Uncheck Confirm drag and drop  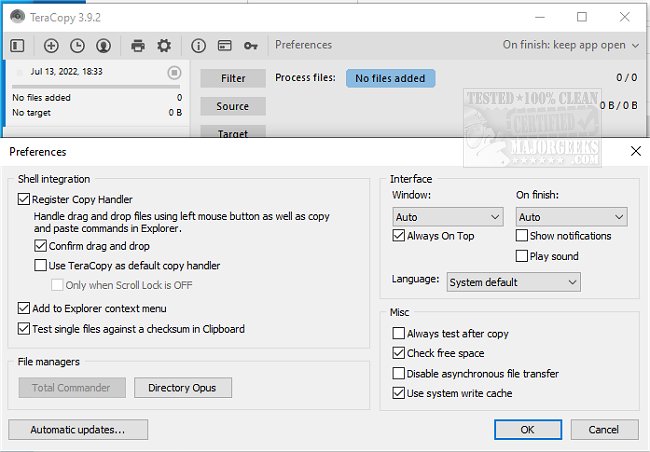(41, 246)
